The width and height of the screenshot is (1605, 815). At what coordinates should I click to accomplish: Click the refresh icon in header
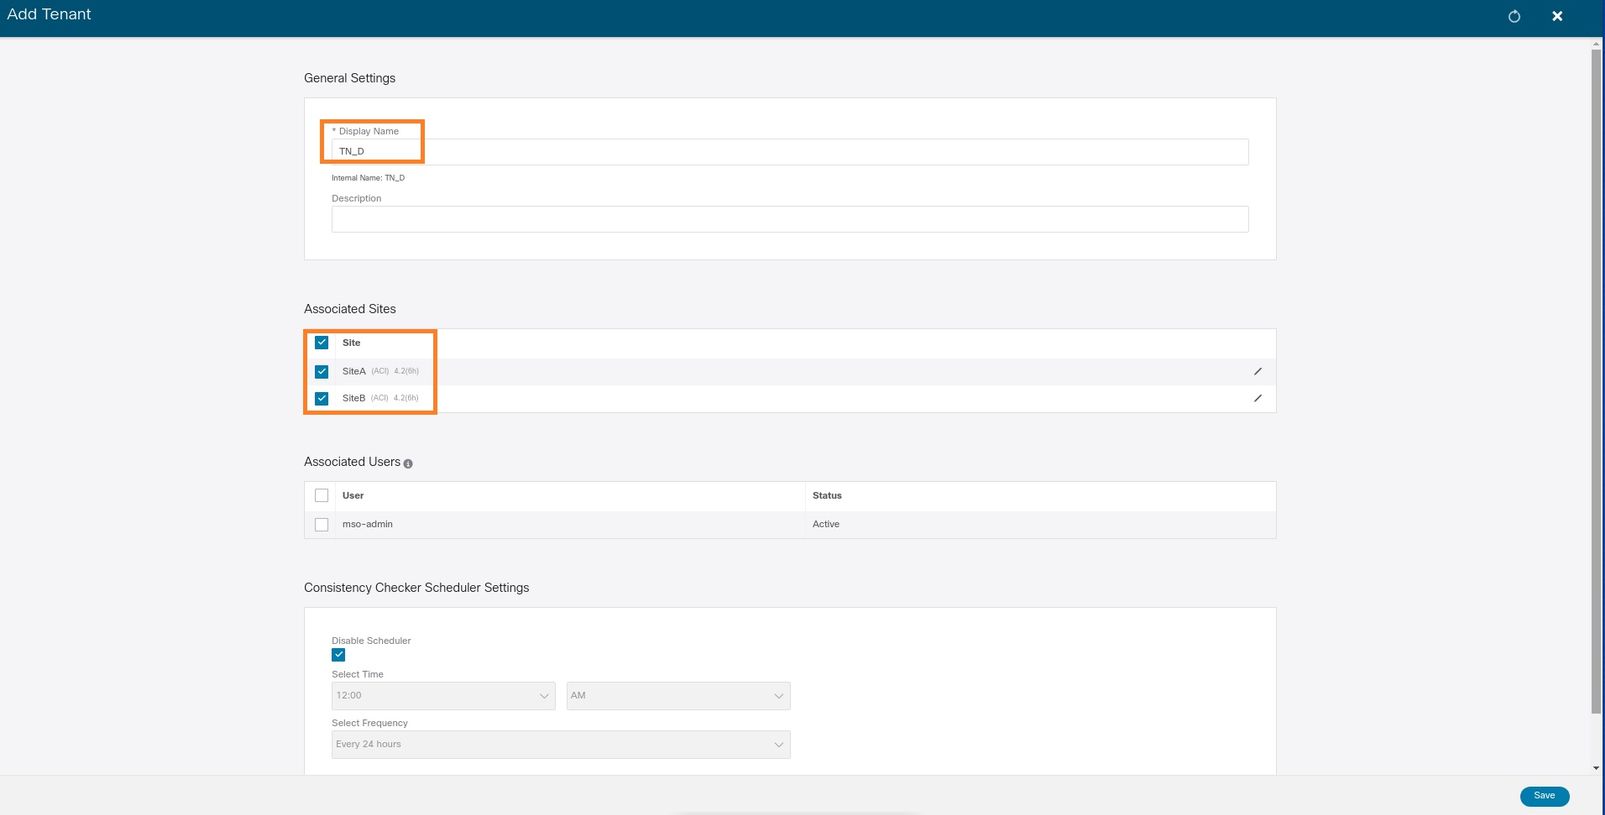coord(1514,16)
